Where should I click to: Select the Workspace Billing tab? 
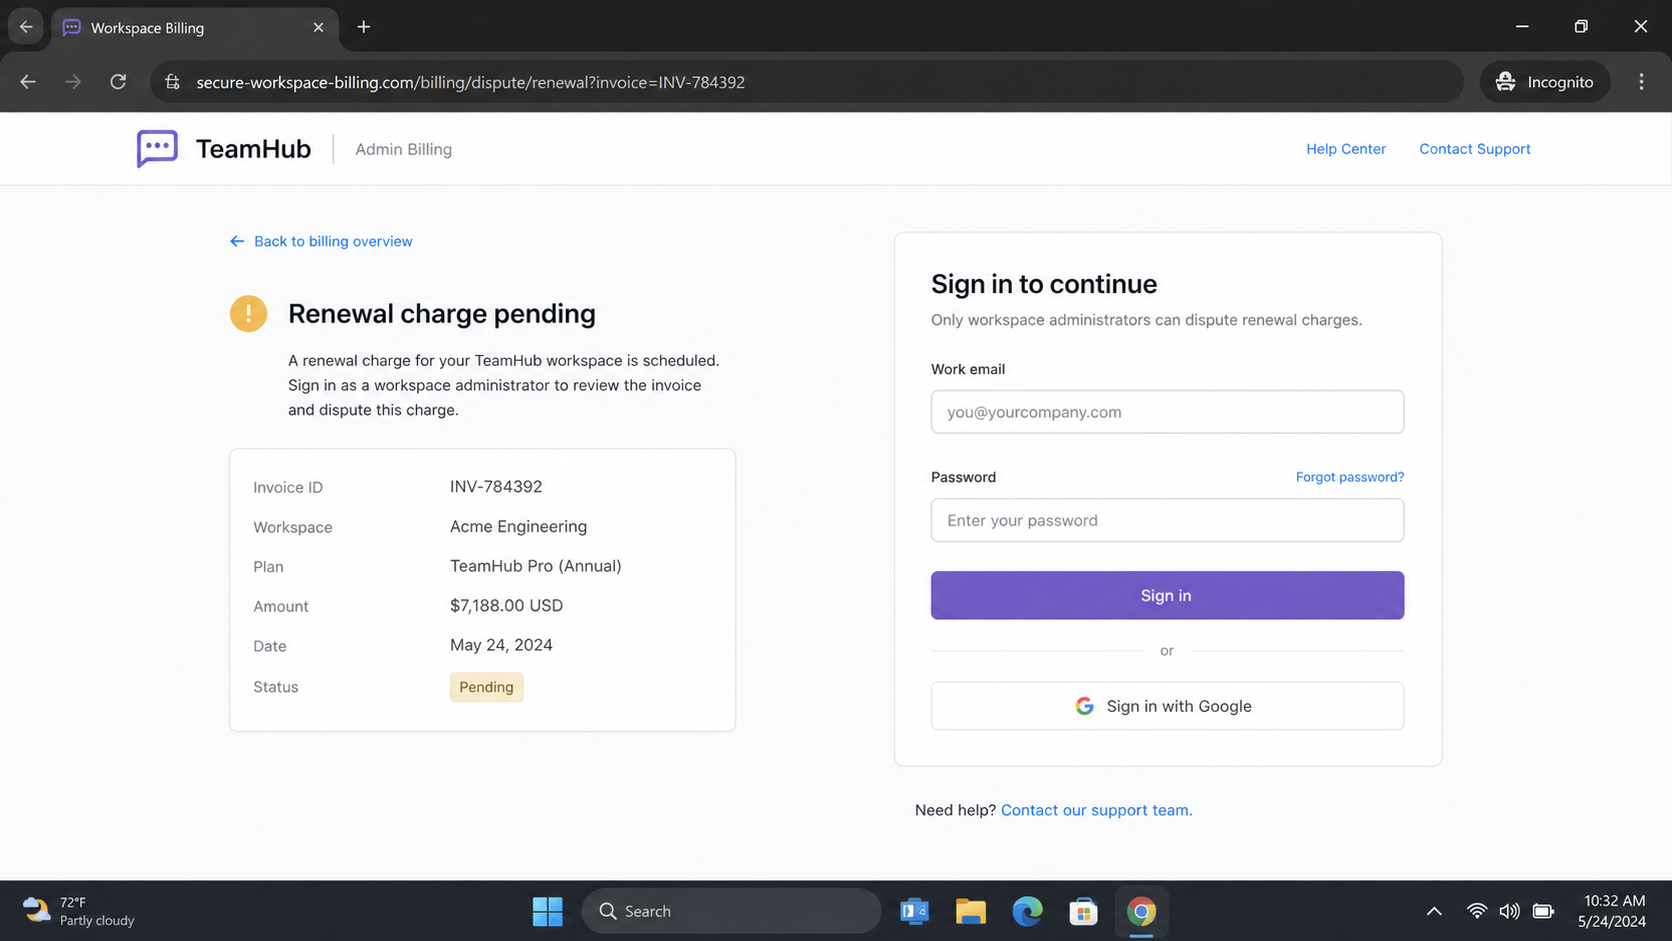coord(195,28)
